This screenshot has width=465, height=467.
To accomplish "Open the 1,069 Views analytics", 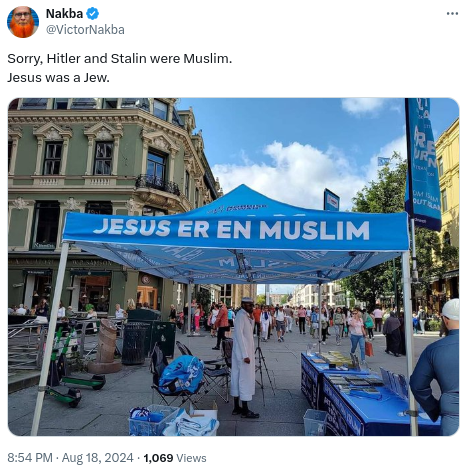I will 175,458.
